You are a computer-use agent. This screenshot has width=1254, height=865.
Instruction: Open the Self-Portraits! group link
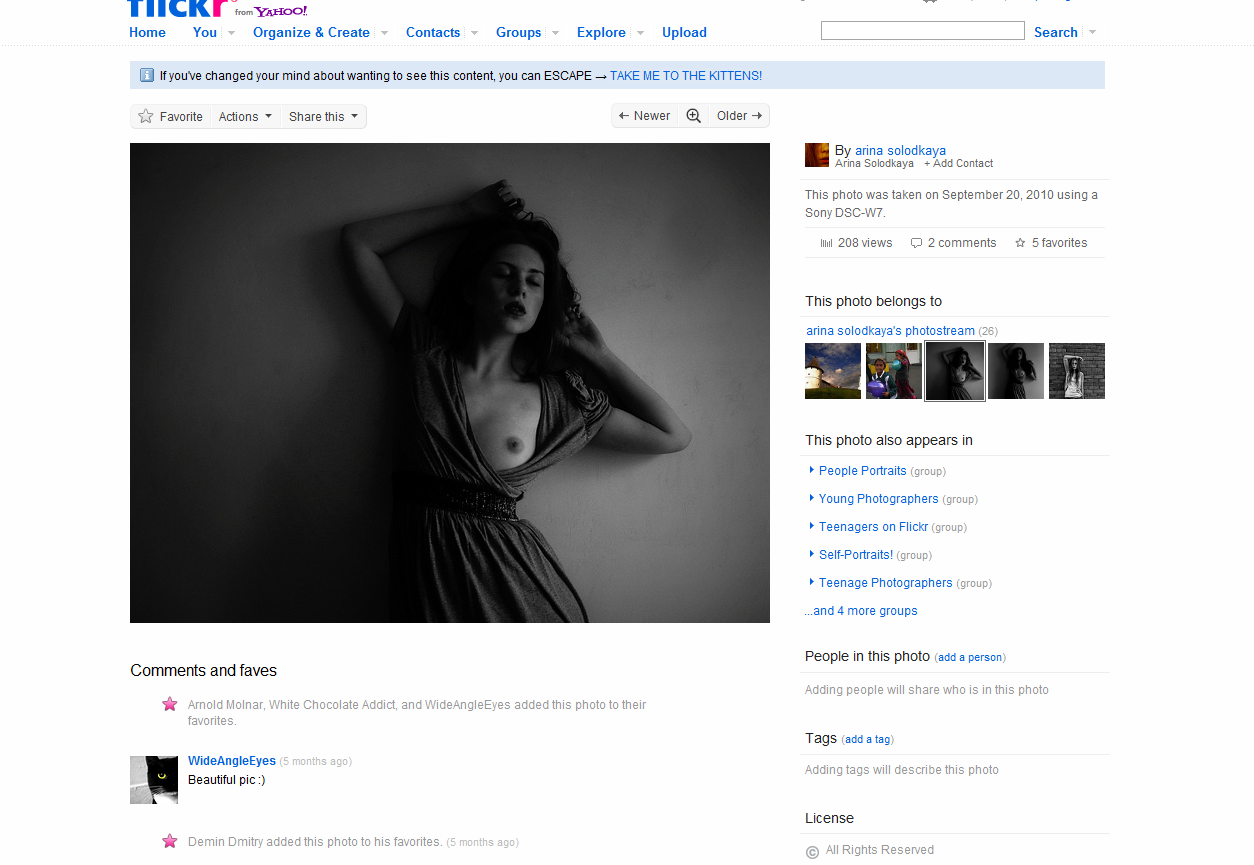856,555
